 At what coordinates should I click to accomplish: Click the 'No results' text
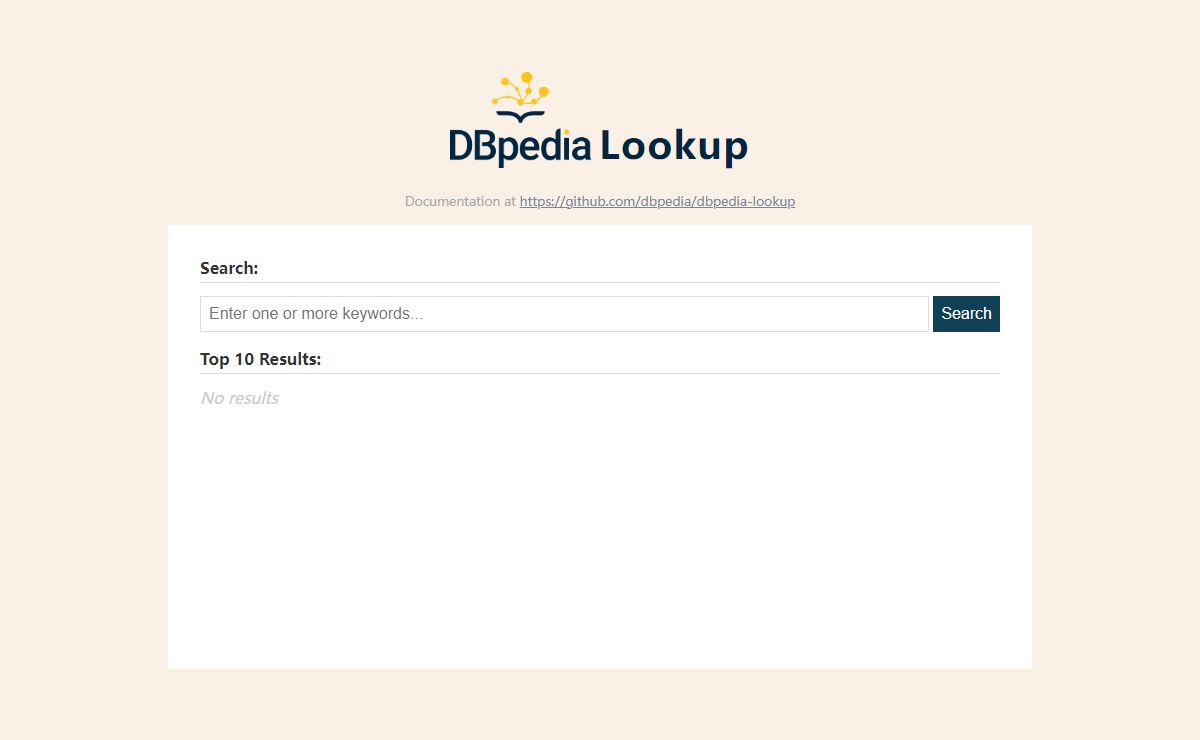tap(239, 398)
